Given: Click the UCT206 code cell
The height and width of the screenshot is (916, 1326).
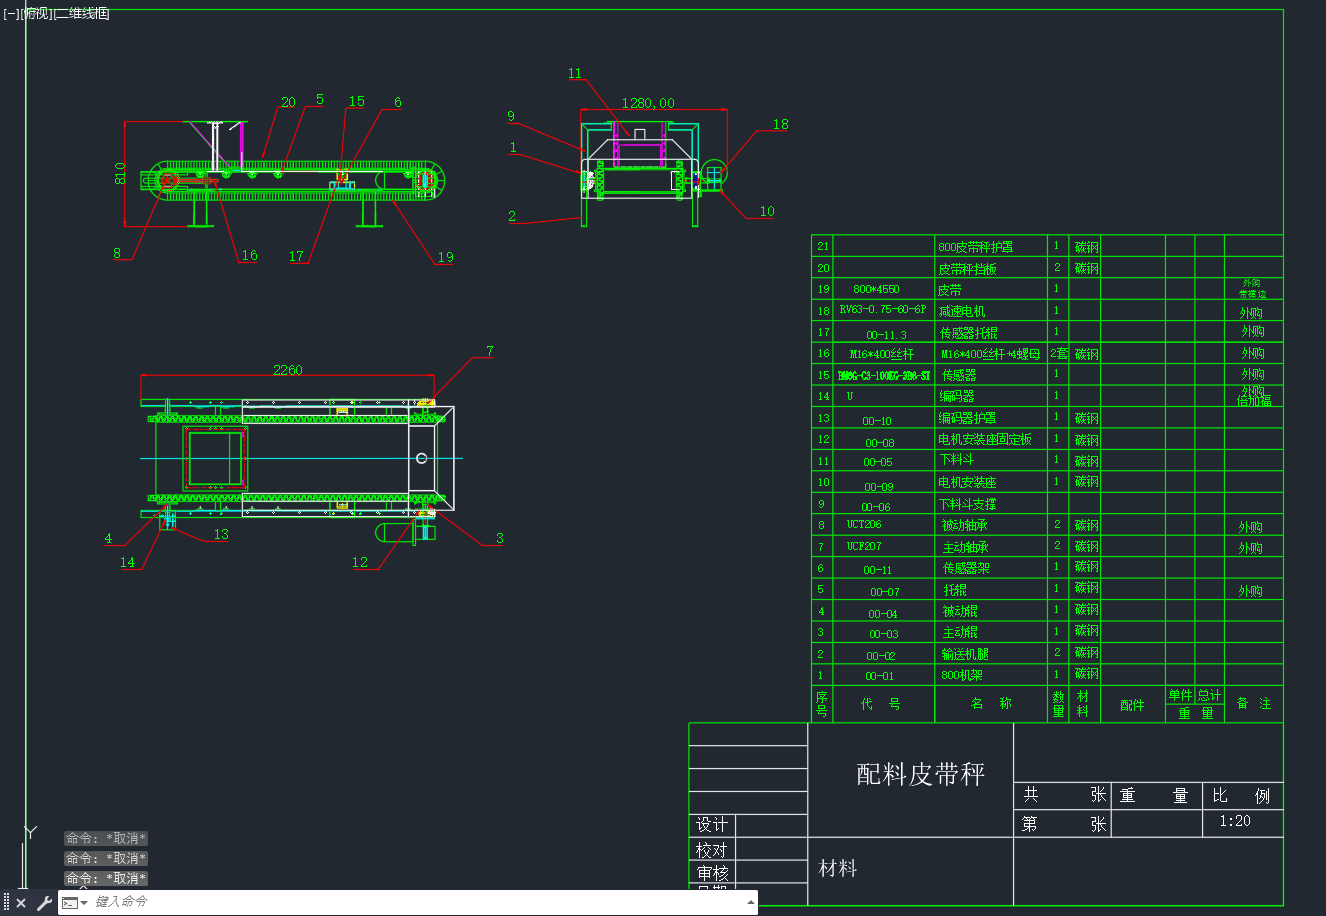Looking at the screenshot, I should pos(864,524).
